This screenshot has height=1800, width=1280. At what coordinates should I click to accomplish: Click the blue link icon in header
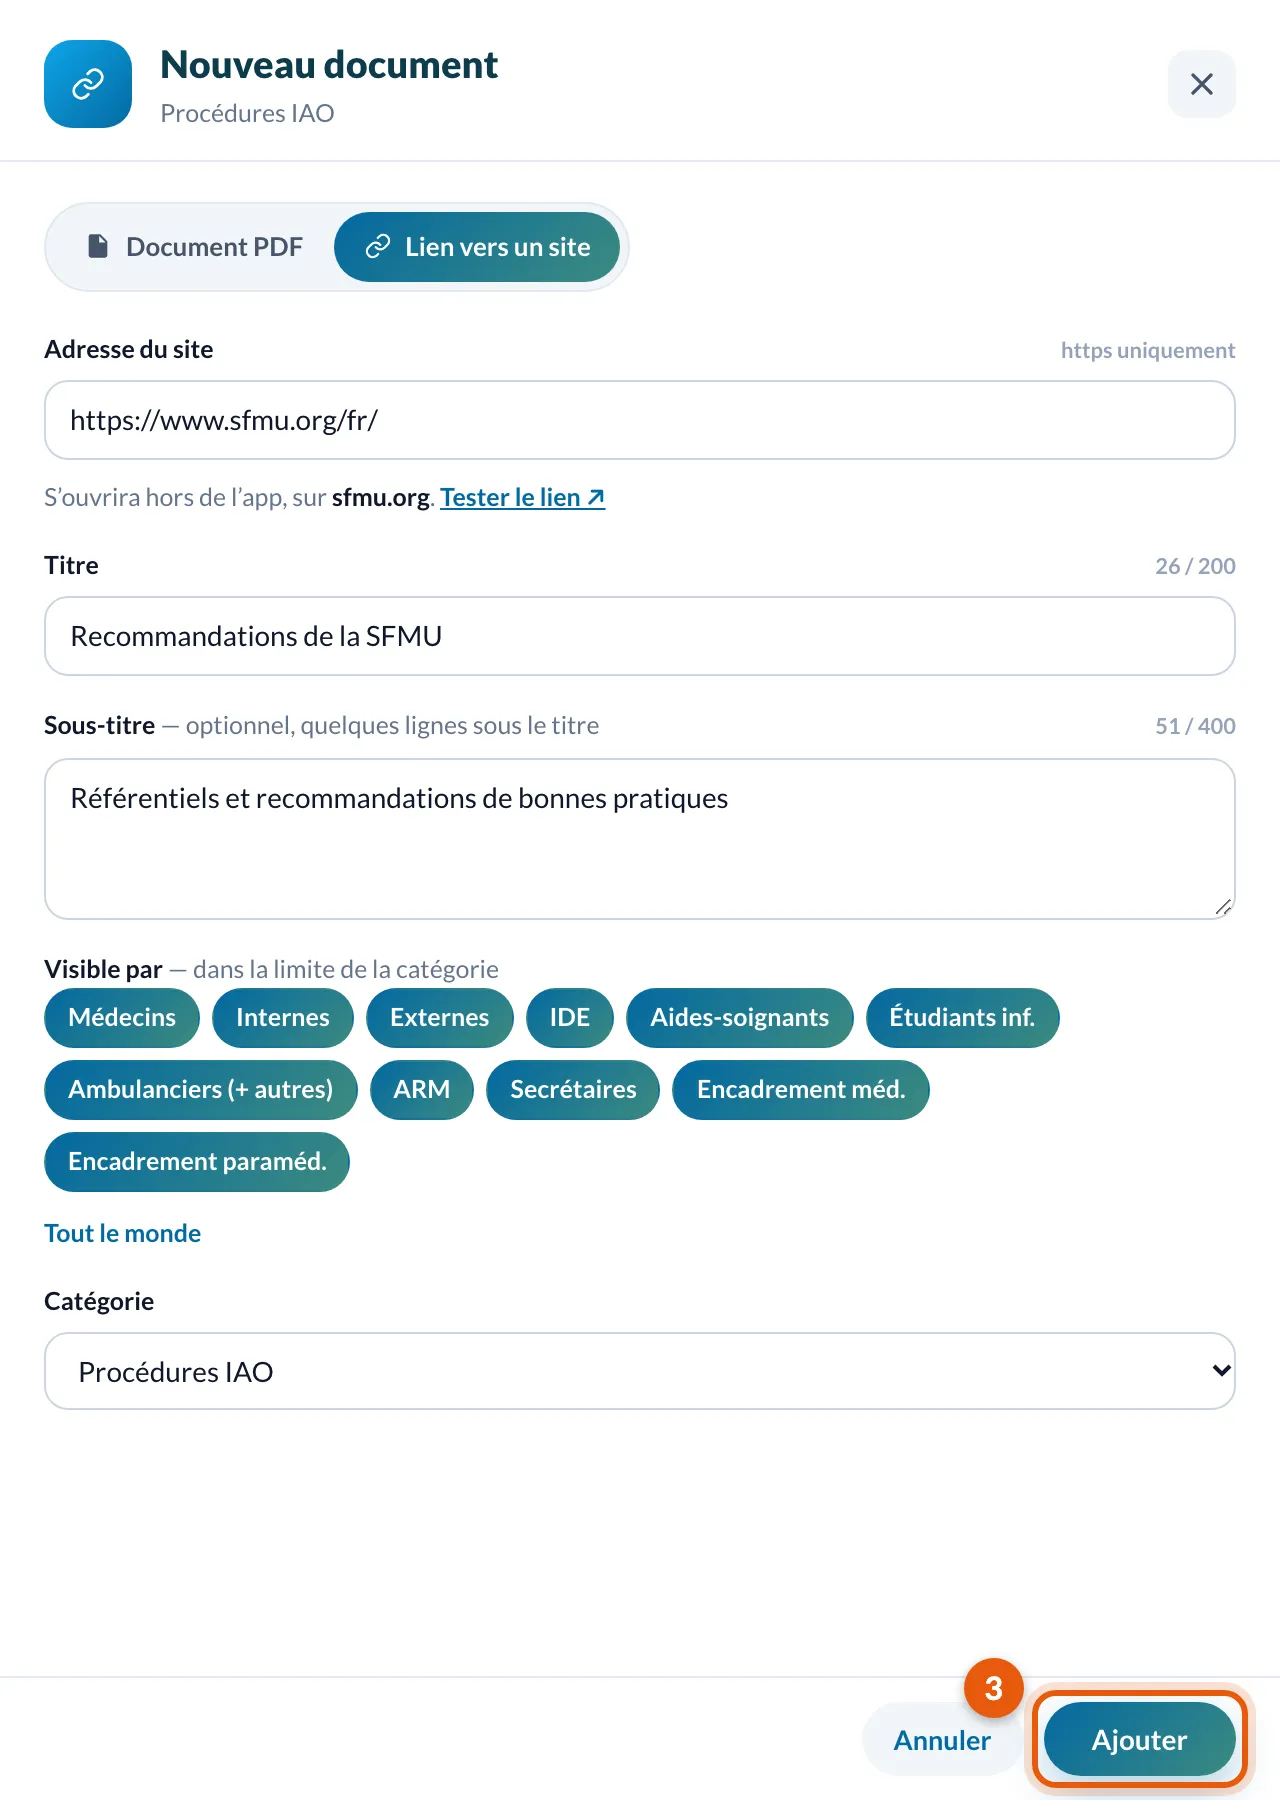88,84
